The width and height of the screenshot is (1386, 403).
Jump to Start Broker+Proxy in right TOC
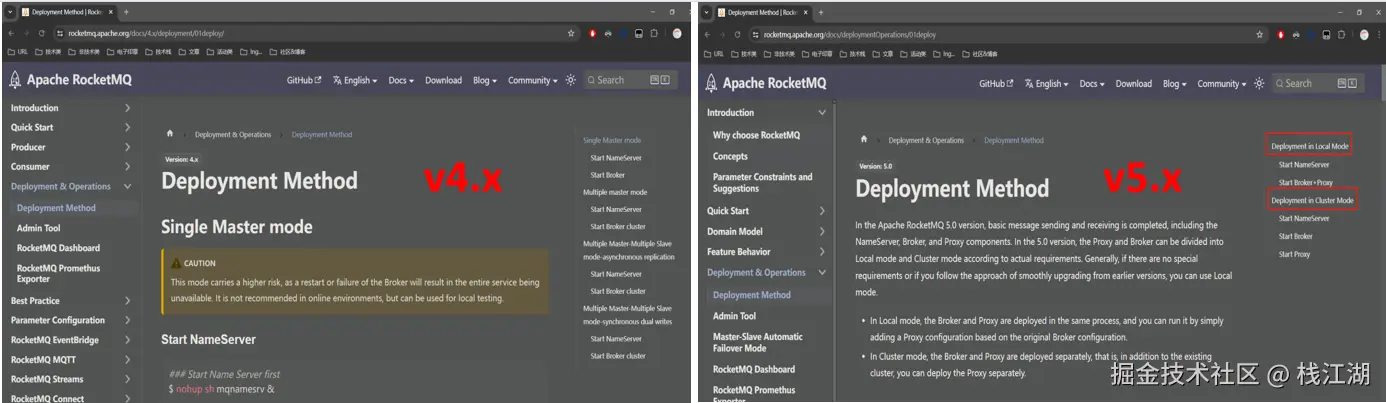click(1306, 183)
